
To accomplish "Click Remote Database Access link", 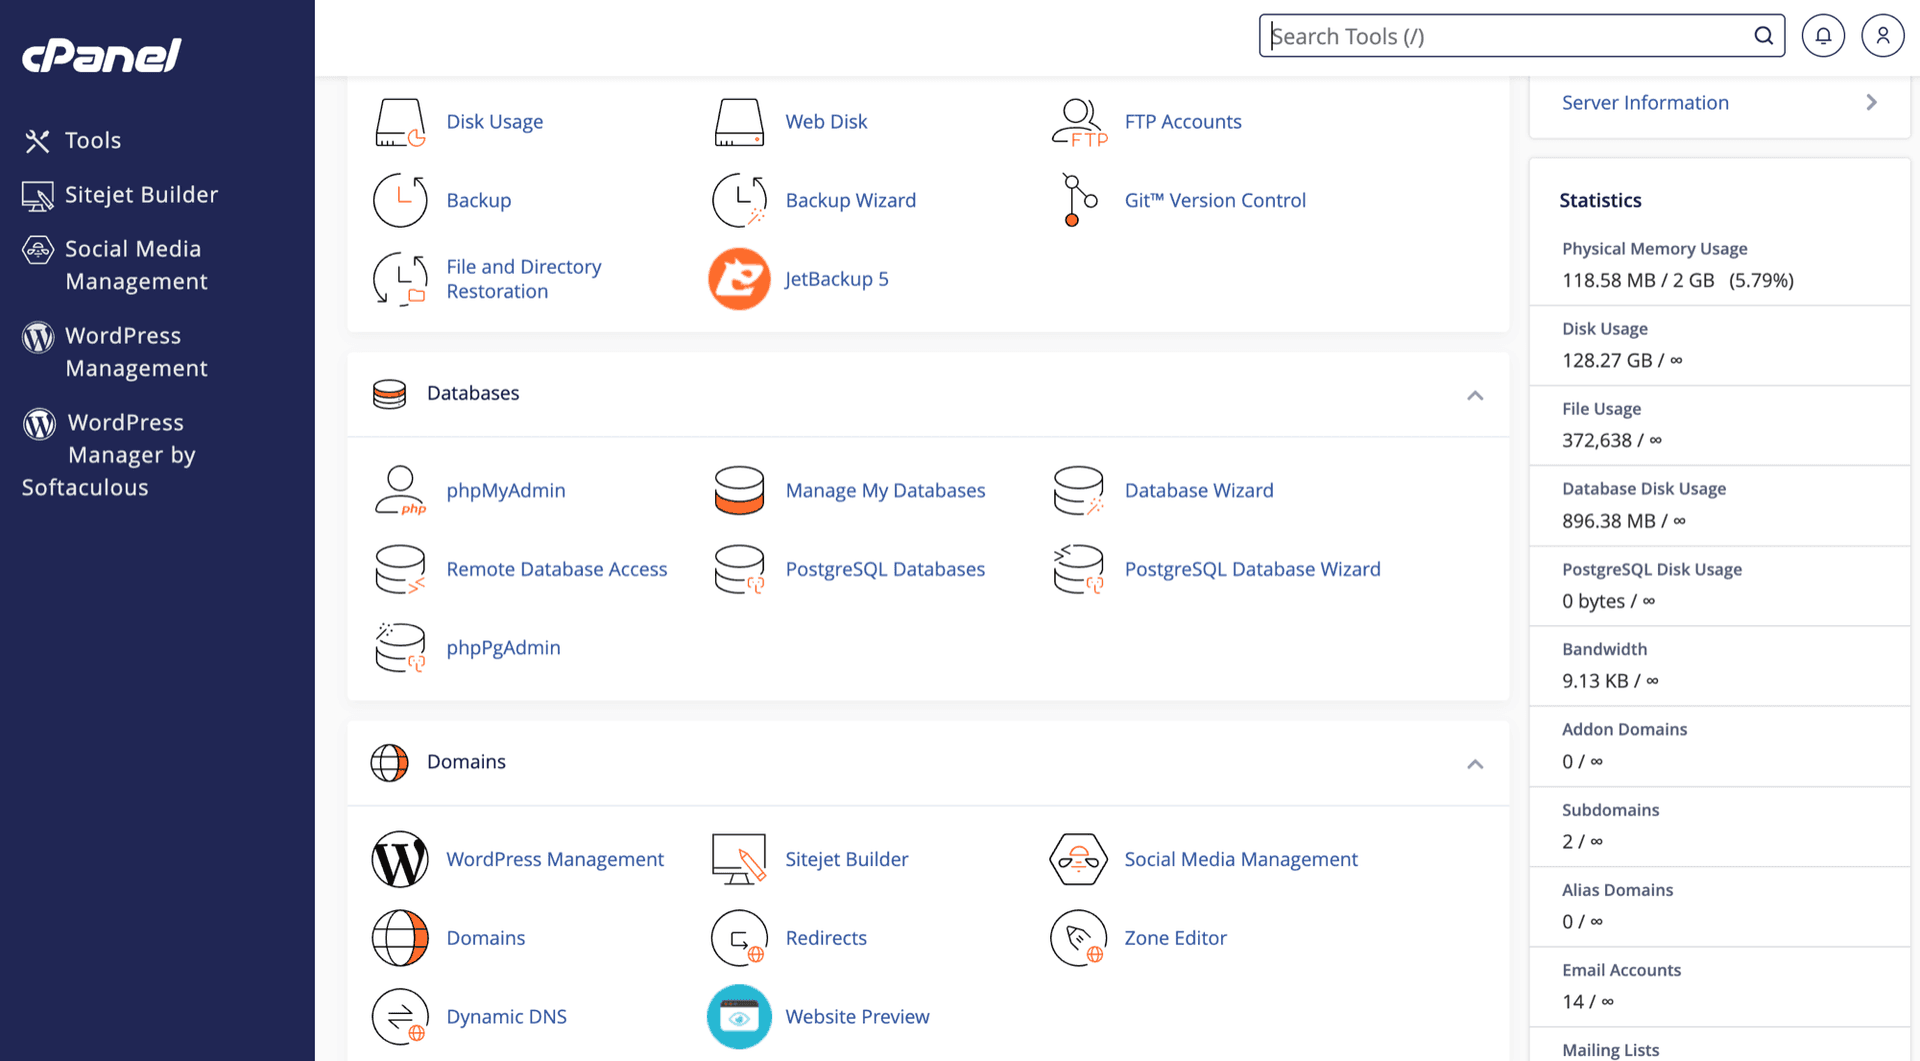I will click(556, 569).
